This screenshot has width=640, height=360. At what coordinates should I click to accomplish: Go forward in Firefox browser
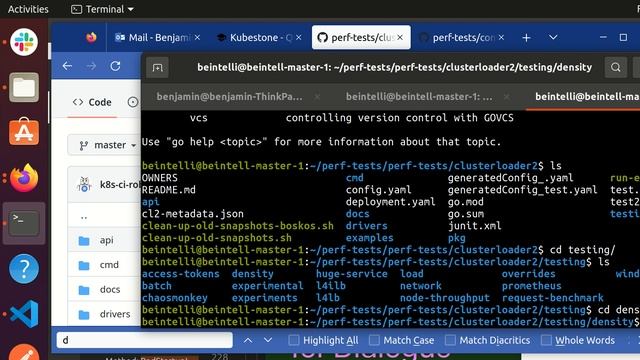pos(91,66)
